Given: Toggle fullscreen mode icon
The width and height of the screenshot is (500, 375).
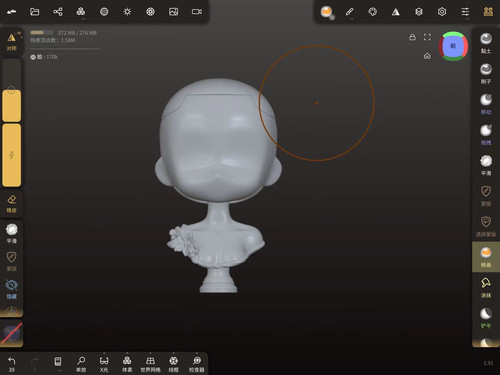Looking at the screenshot, I should click(427, 37).
